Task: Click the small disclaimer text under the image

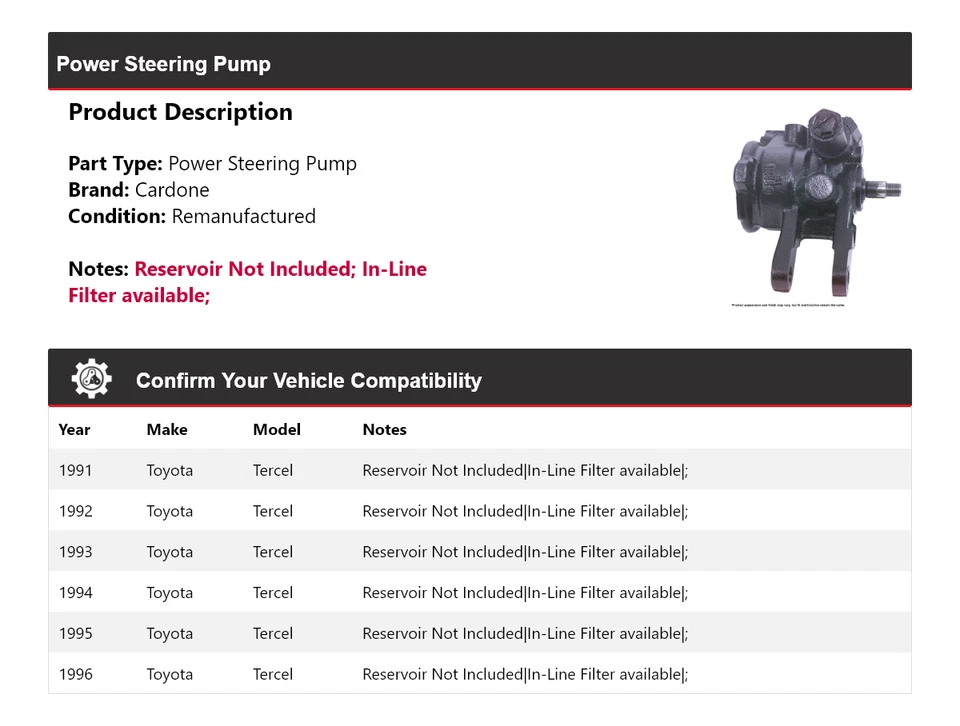Action: (x=788, y=305)
